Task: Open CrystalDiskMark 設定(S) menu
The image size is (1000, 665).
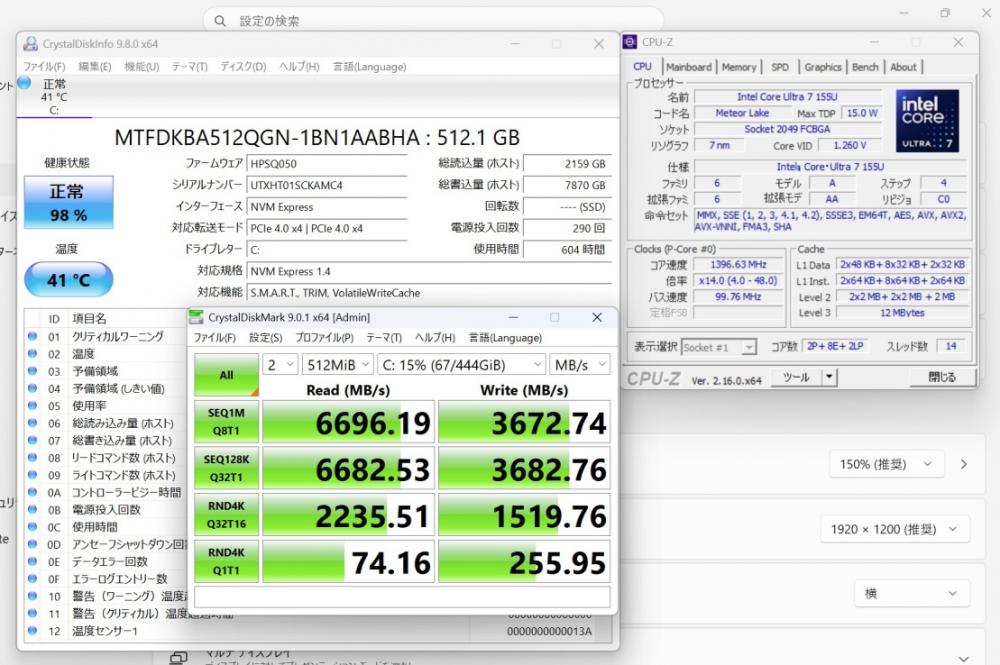Action: click(265, 337)
